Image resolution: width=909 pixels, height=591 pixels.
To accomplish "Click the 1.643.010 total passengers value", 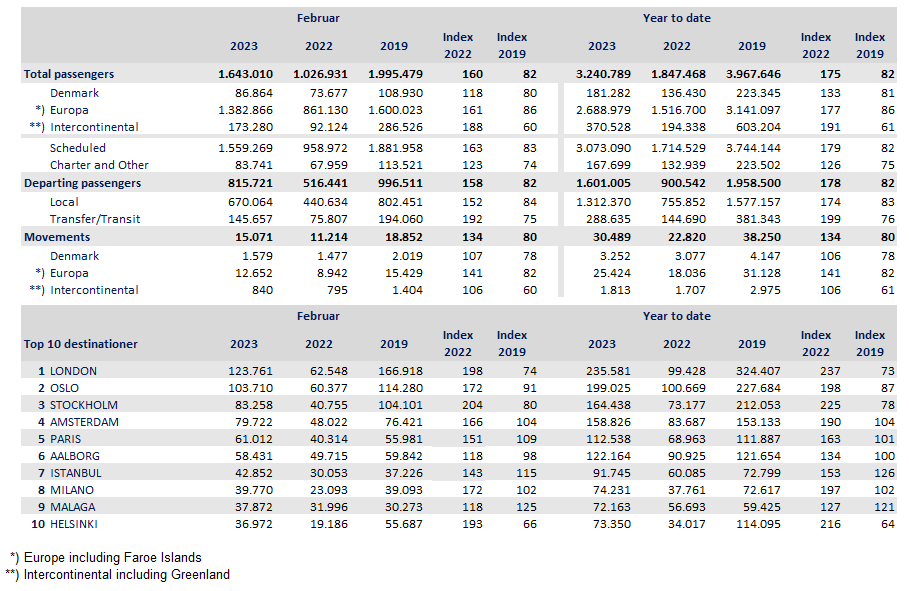I will point(245,74).
